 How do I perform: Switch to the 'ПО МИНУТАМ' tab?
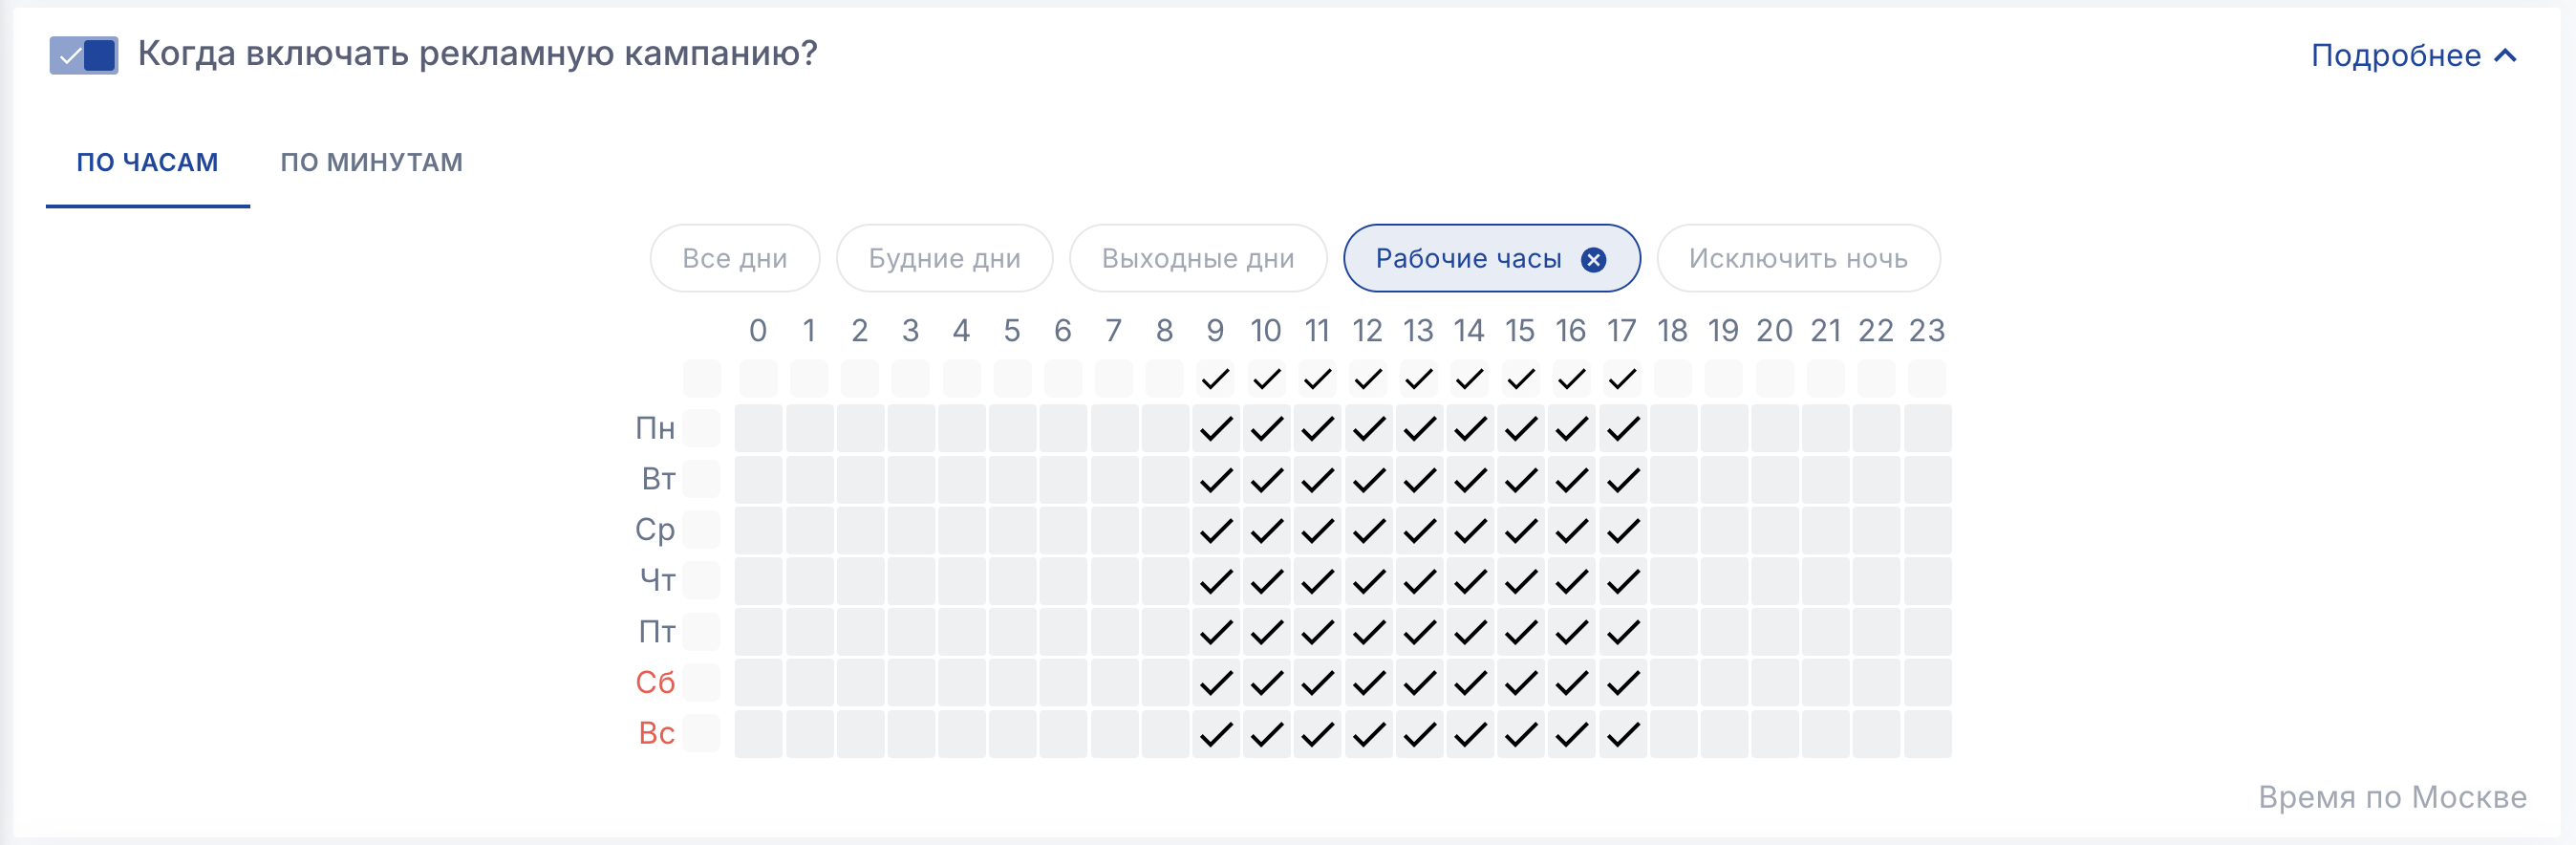click(x=371, y=162)
